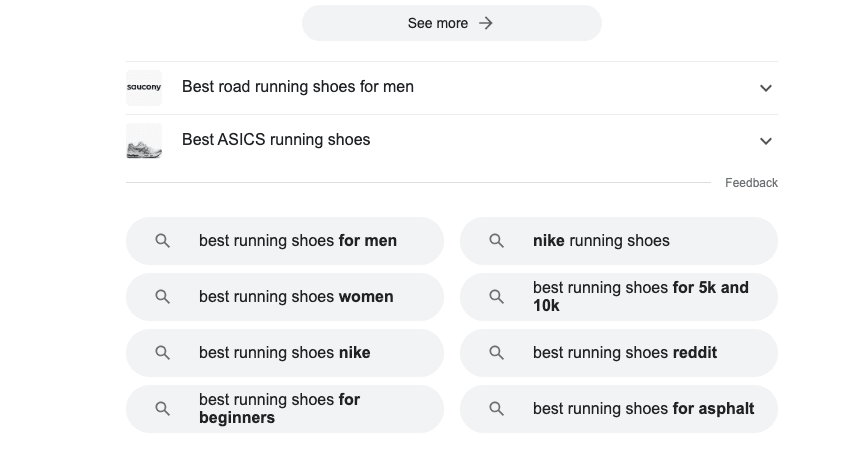Expand Best ASICS running shoes chevron

point(766,141)
